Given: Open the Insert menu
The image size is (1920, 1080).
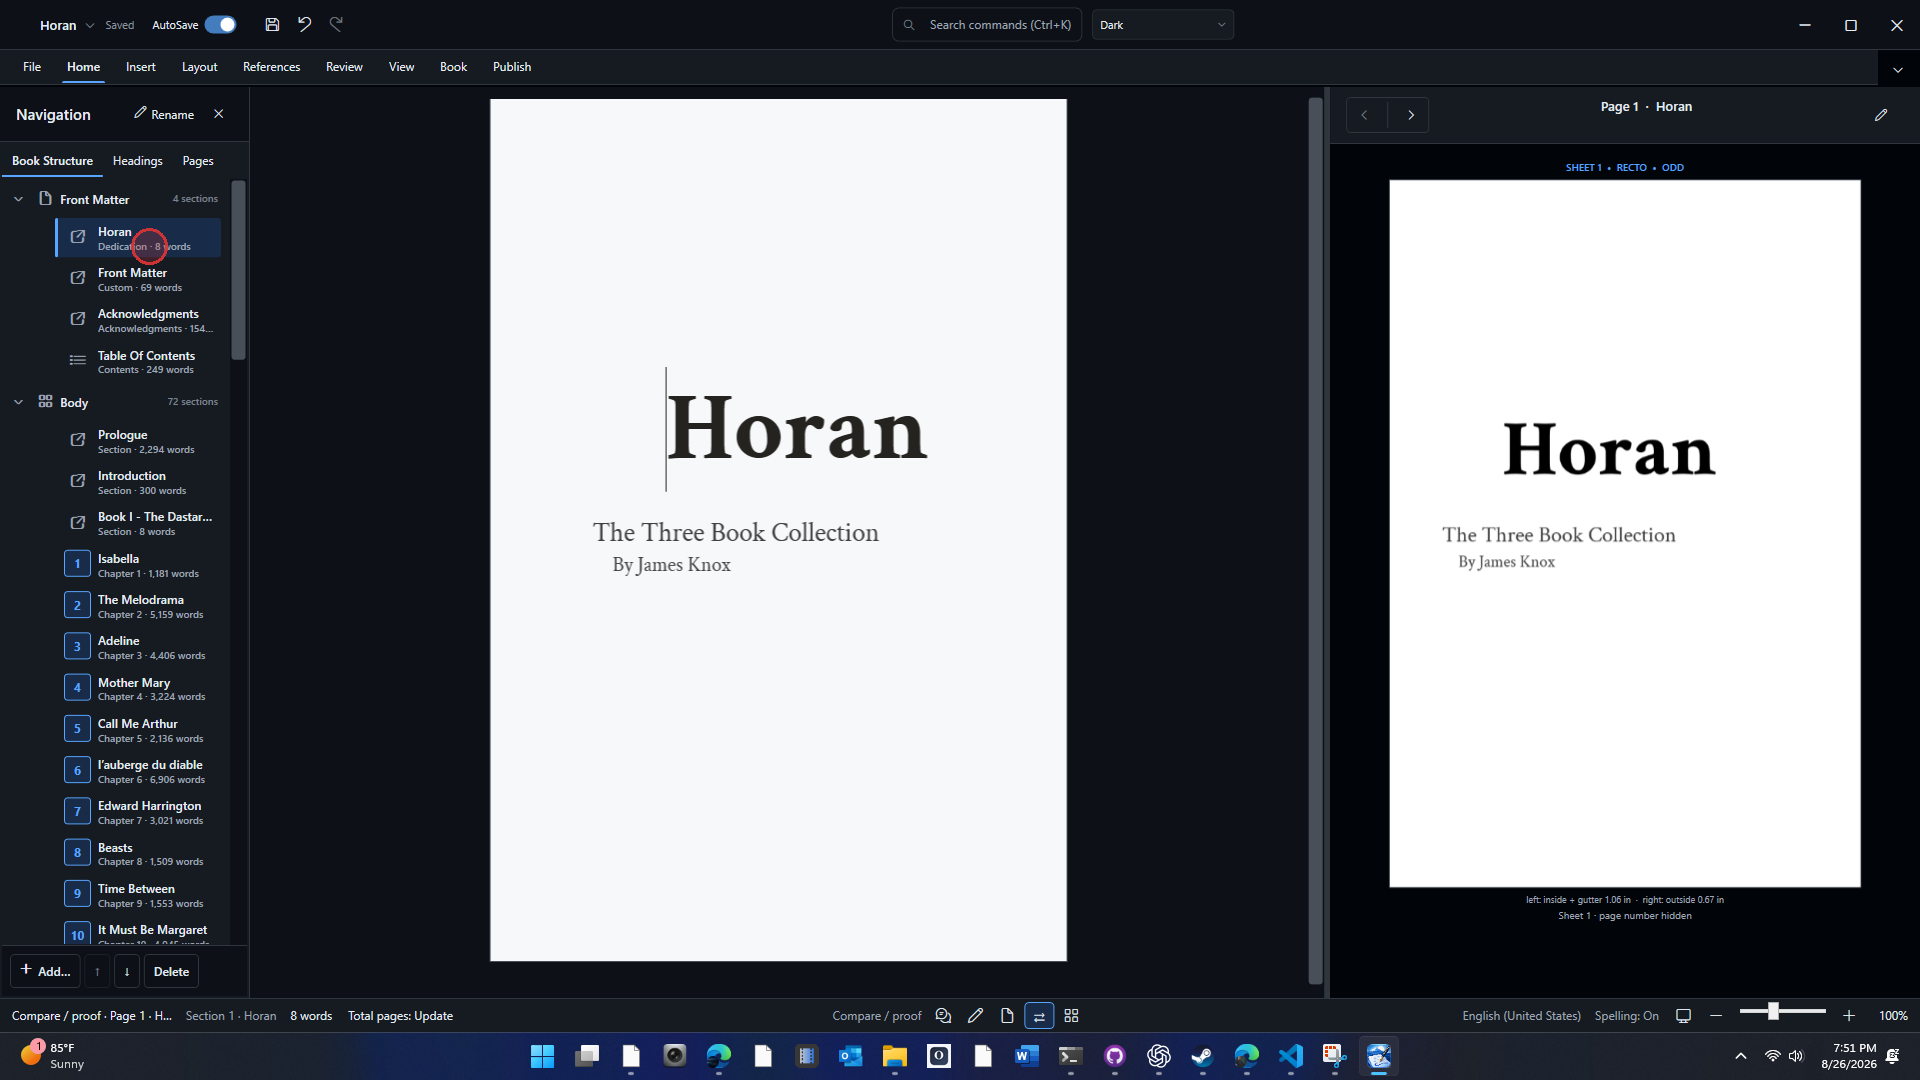Looking at the screenshot, I should [141, 67].
